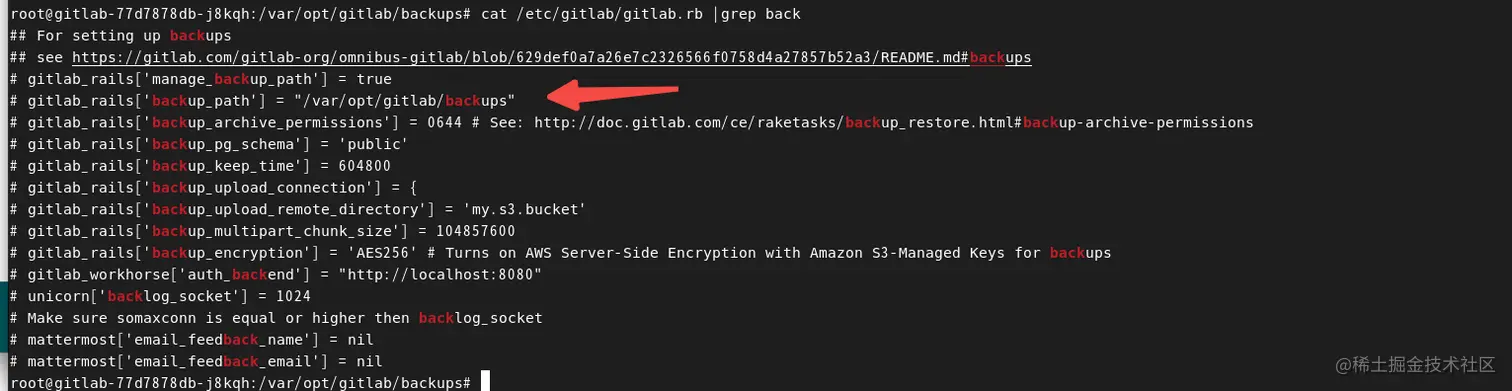Viewport: 1512px width, 391px height.
Task: Click the terminal cursor block at the prompt
Action: pyautogui.click(x=485, y=382)
